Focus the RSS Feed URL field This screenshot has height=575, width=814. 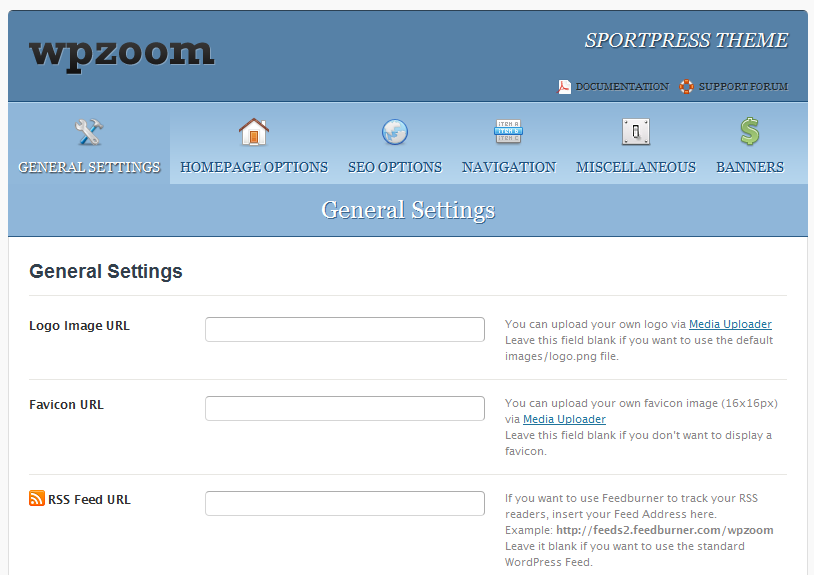point(345,503)
